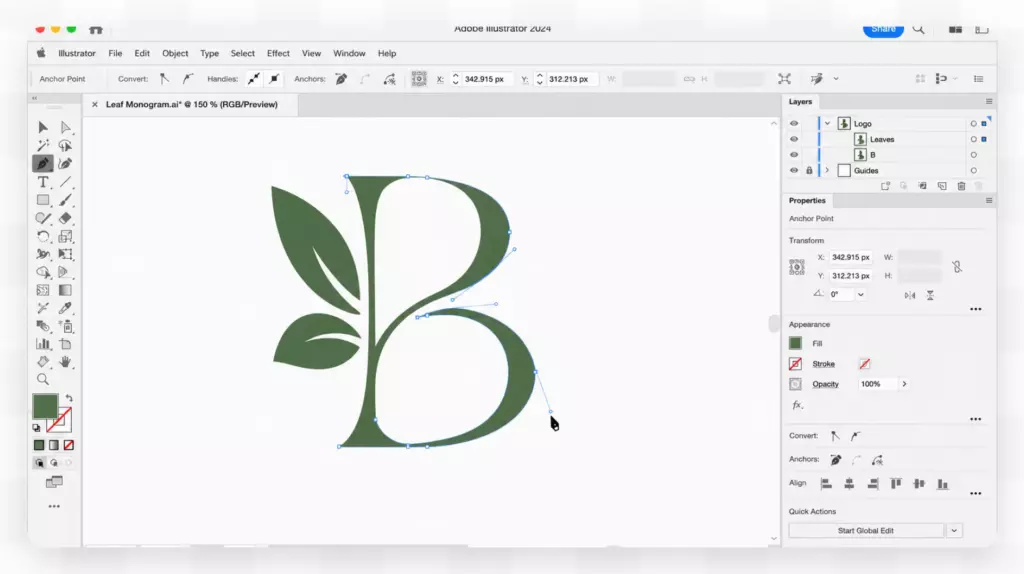The height and width of the screenshot is (574, 1024).
Task: Open the Object menu
Action: (175, 54)
